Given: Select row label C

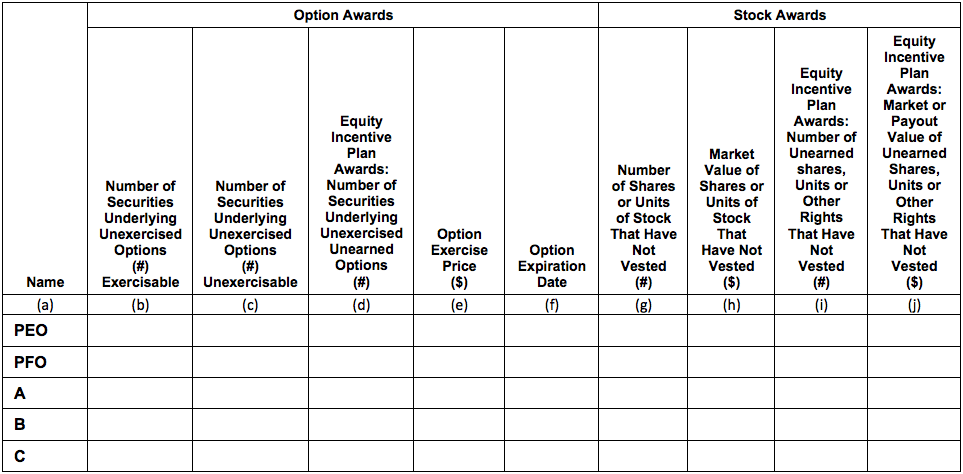Looking at the screenshot, I should 20,457.
